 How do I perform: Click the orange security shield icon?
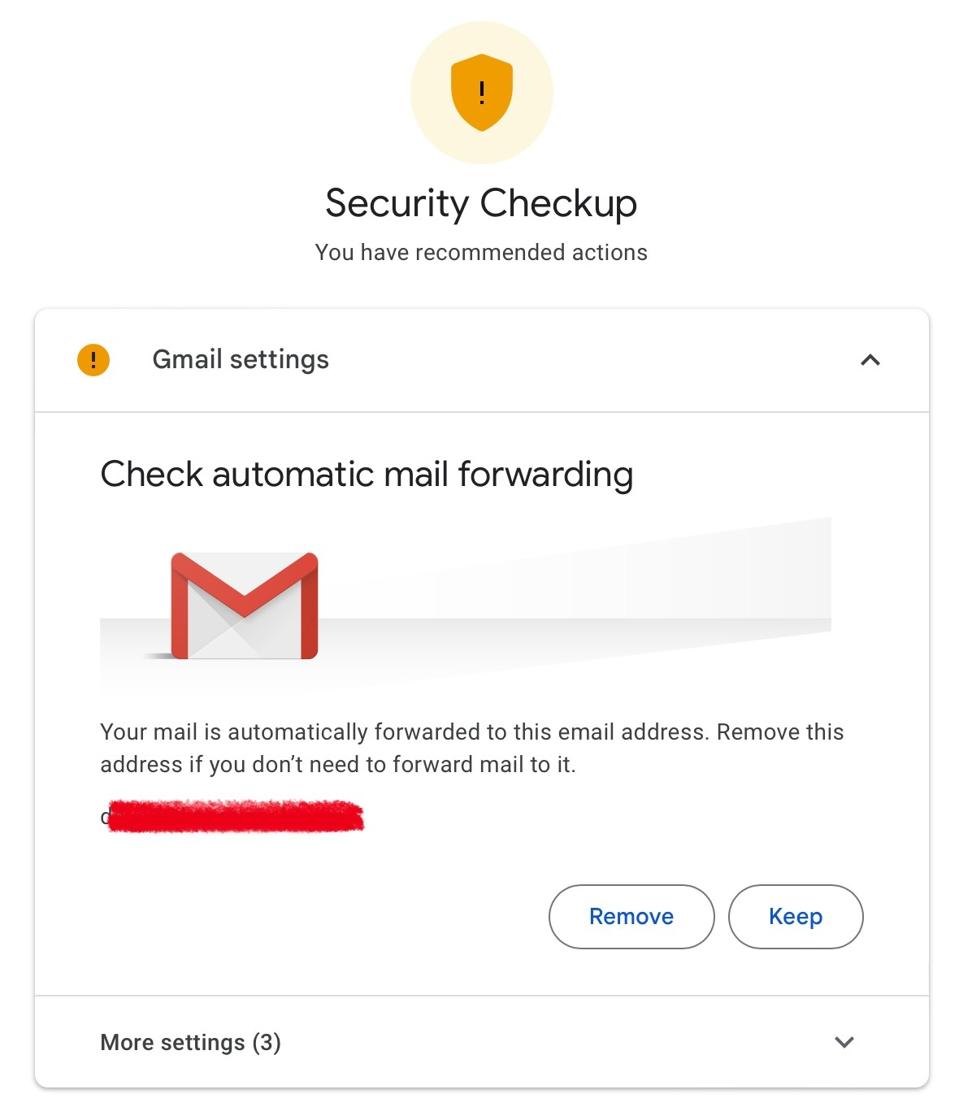[x=481, y=93]
